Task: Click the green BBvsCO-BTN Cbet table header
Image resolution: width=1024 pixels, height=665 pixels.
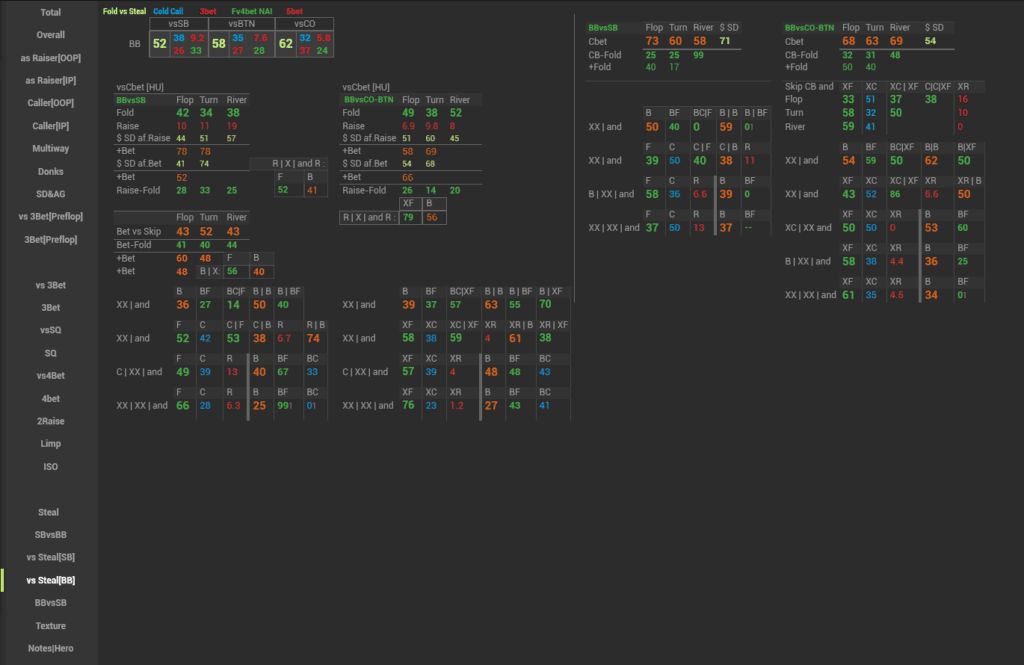Action: [x=810, y=28]
